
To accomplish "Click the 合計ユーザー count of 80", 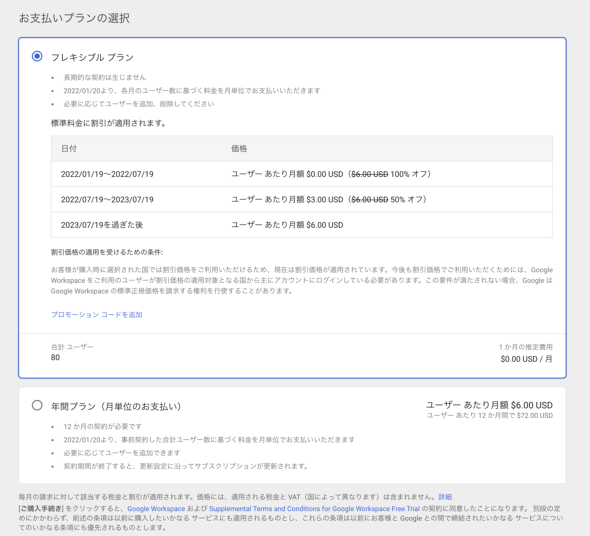I will coord(55,358).
